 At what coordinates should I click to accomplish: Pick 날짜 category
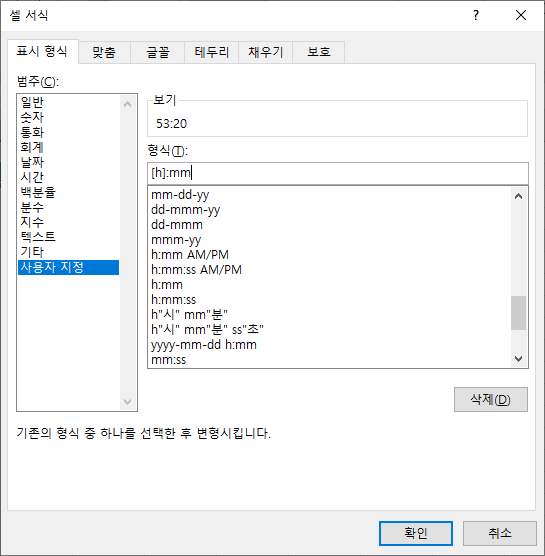coord(68,162)
